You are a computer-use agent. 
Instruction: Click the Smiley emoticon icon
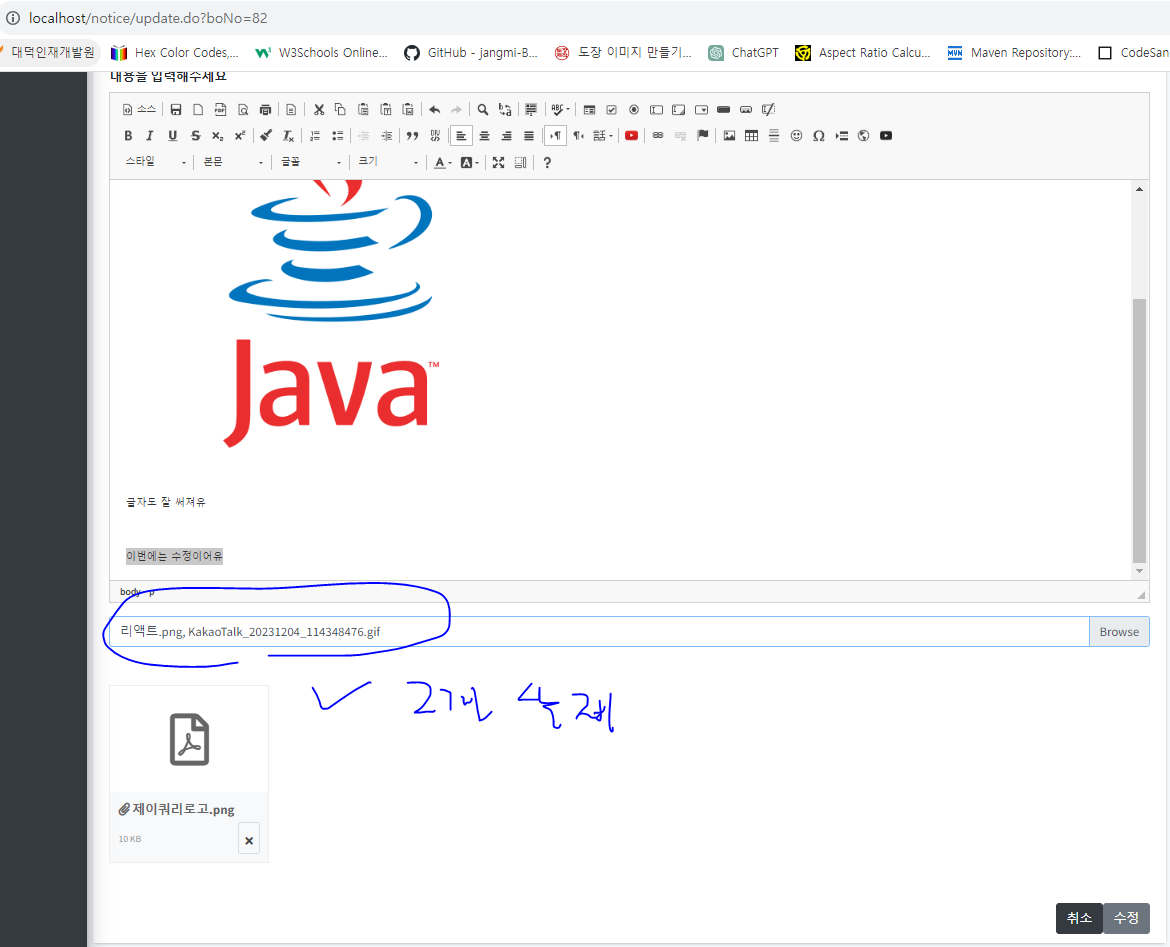(796, 136)
